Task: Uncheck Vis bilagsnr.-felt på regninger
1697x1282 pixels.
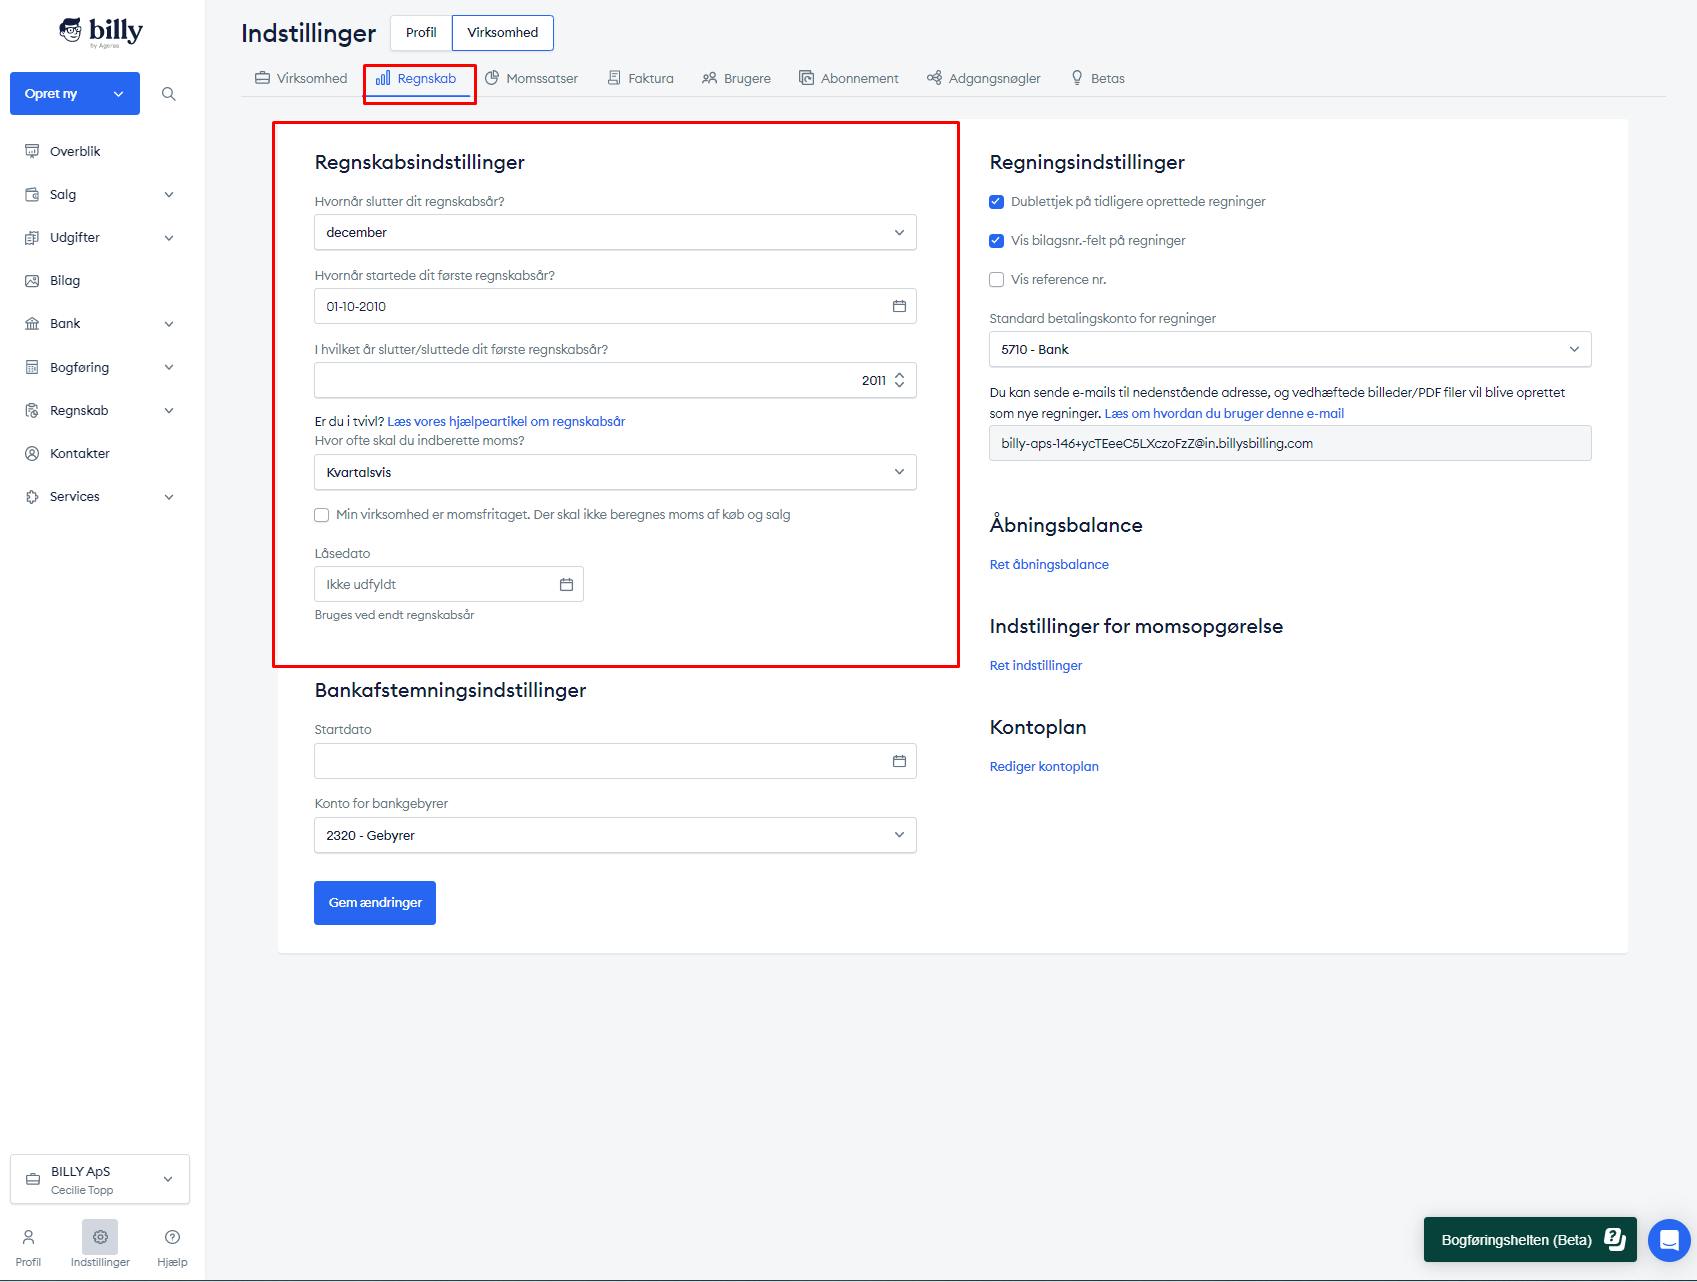Action: (x=996, y=241)
